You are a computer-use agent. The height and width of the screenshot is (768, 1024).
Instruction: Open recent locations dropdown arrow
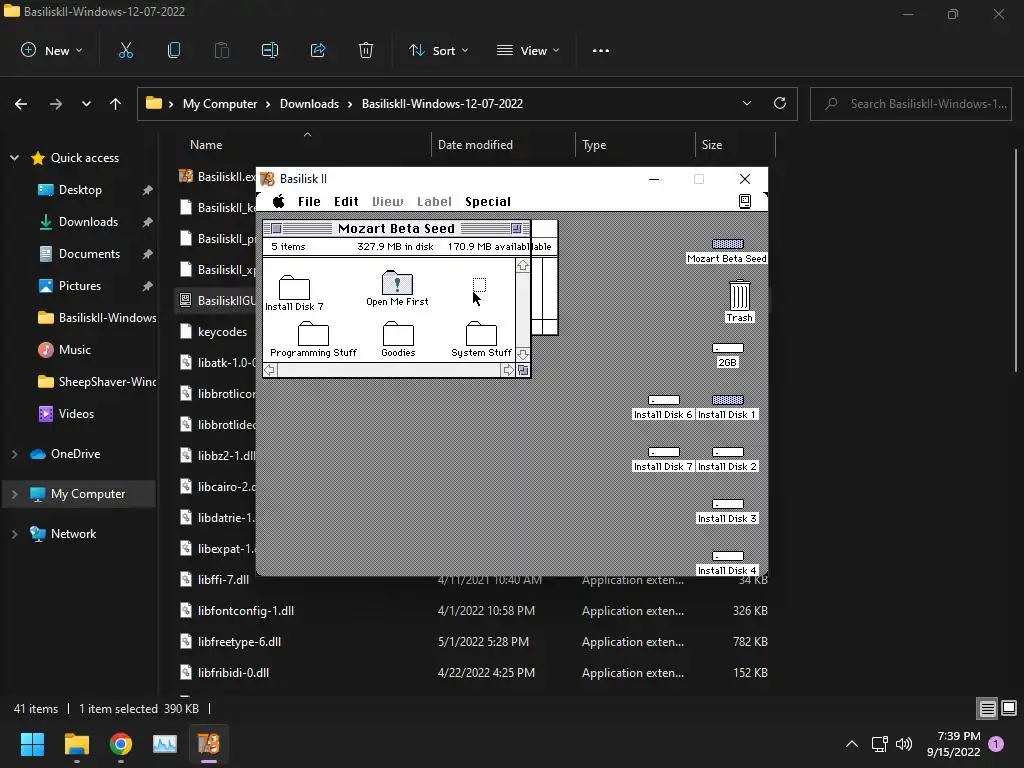(x=86, y=104)
